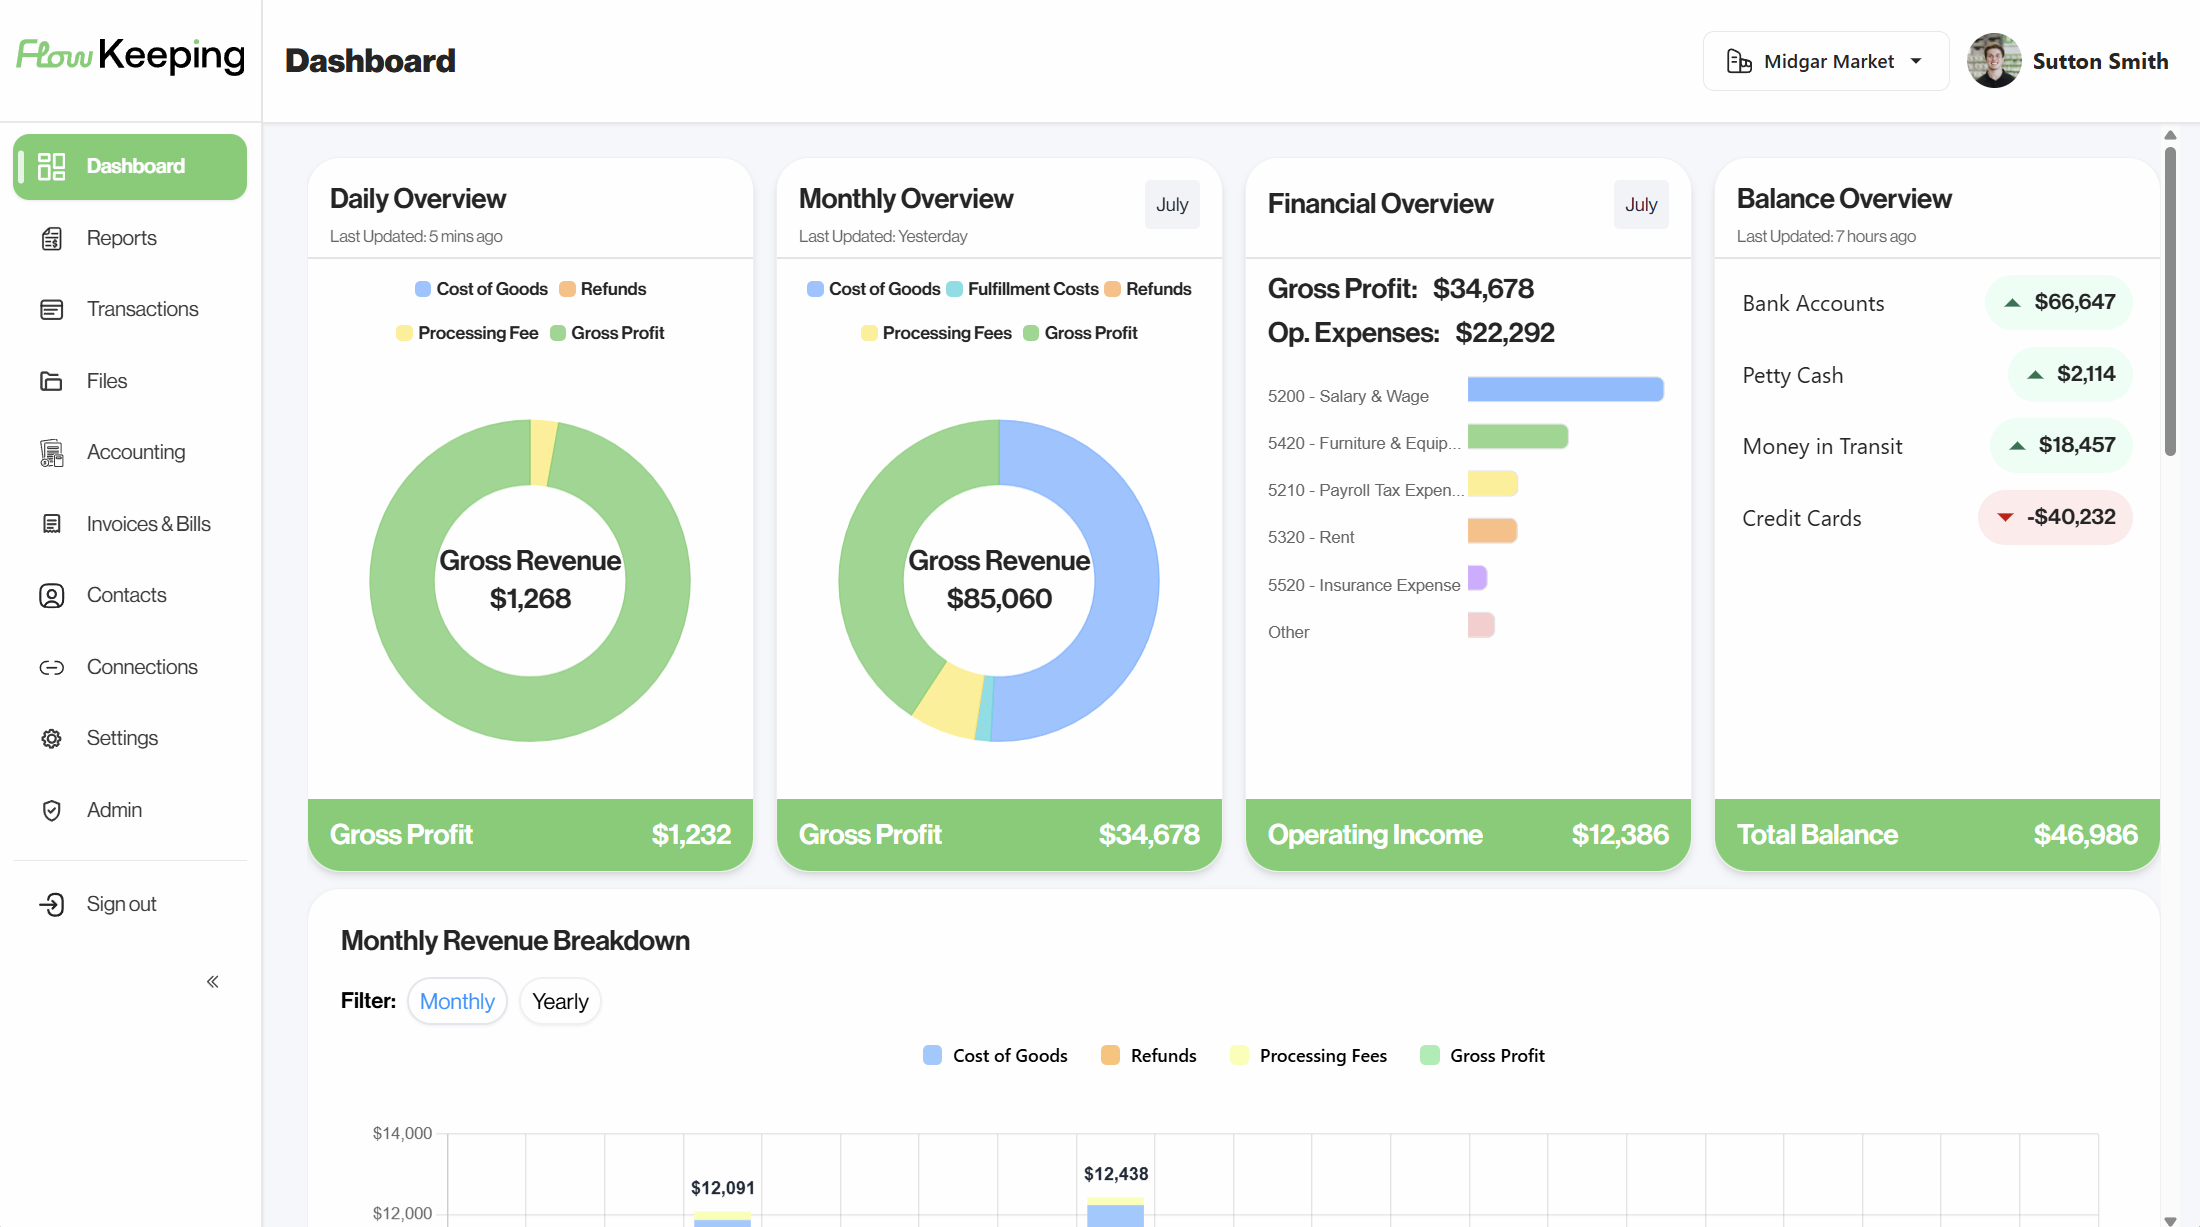Click the green Furniture & Equip bar
Viewport: 2200px width, 1227px height.
[1518, 437]
